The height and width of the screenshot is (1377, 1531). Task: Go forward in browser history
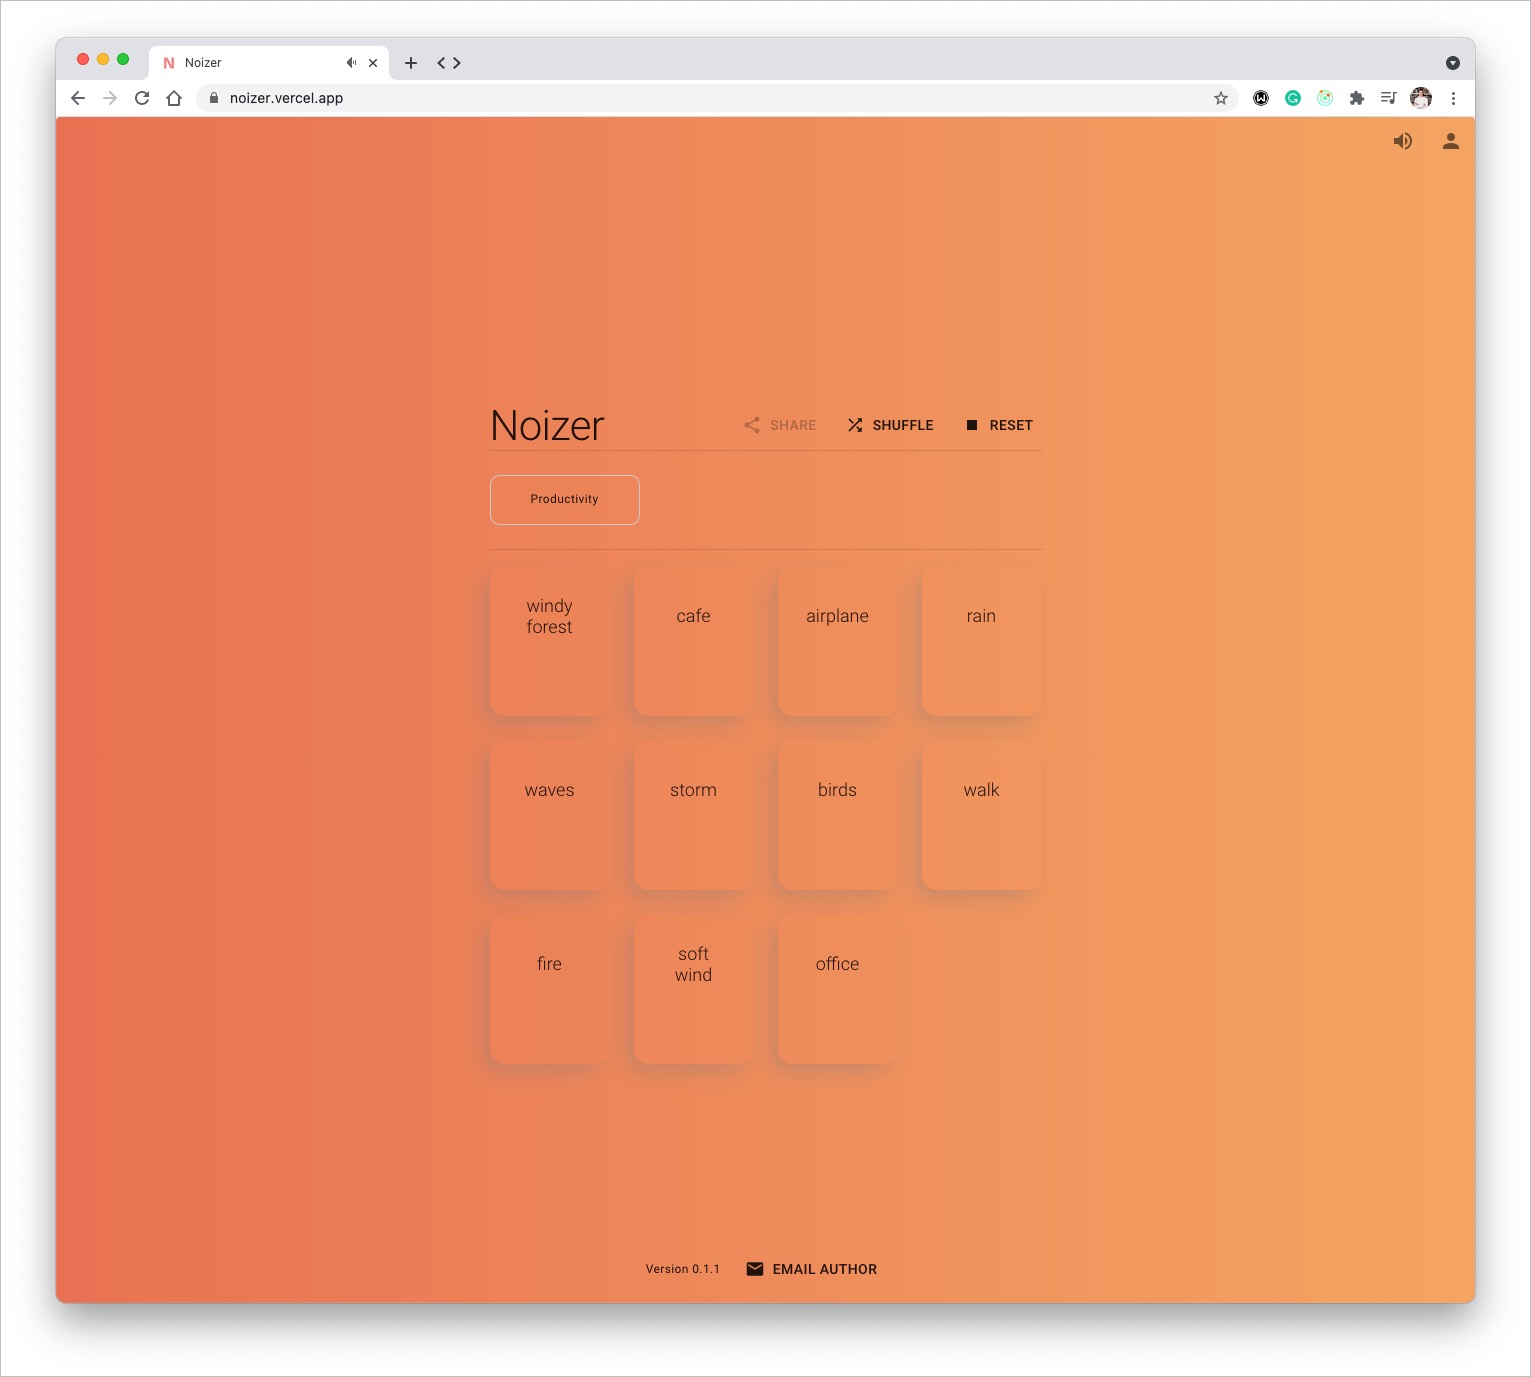110,98
